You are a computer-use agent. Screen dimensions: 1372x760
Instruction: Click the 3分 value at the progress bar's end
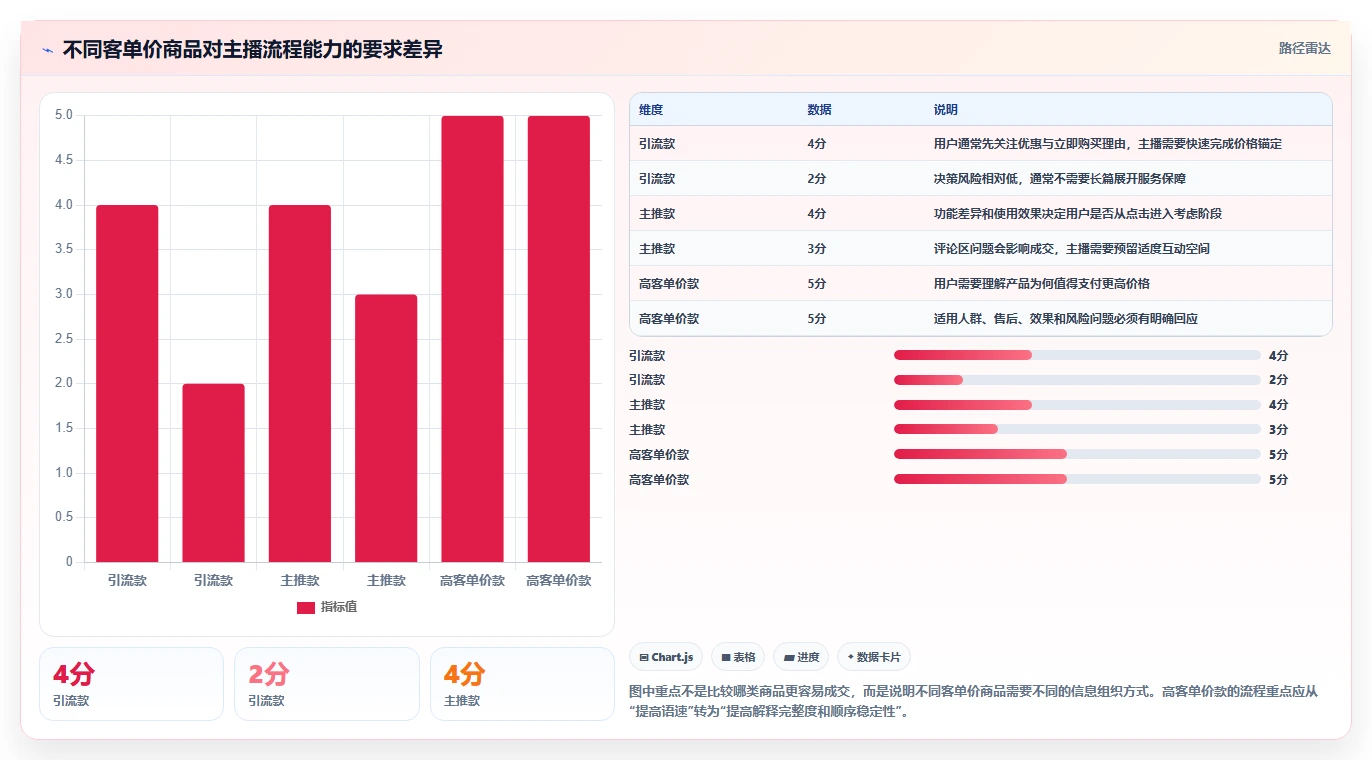tap(1278, 430)
